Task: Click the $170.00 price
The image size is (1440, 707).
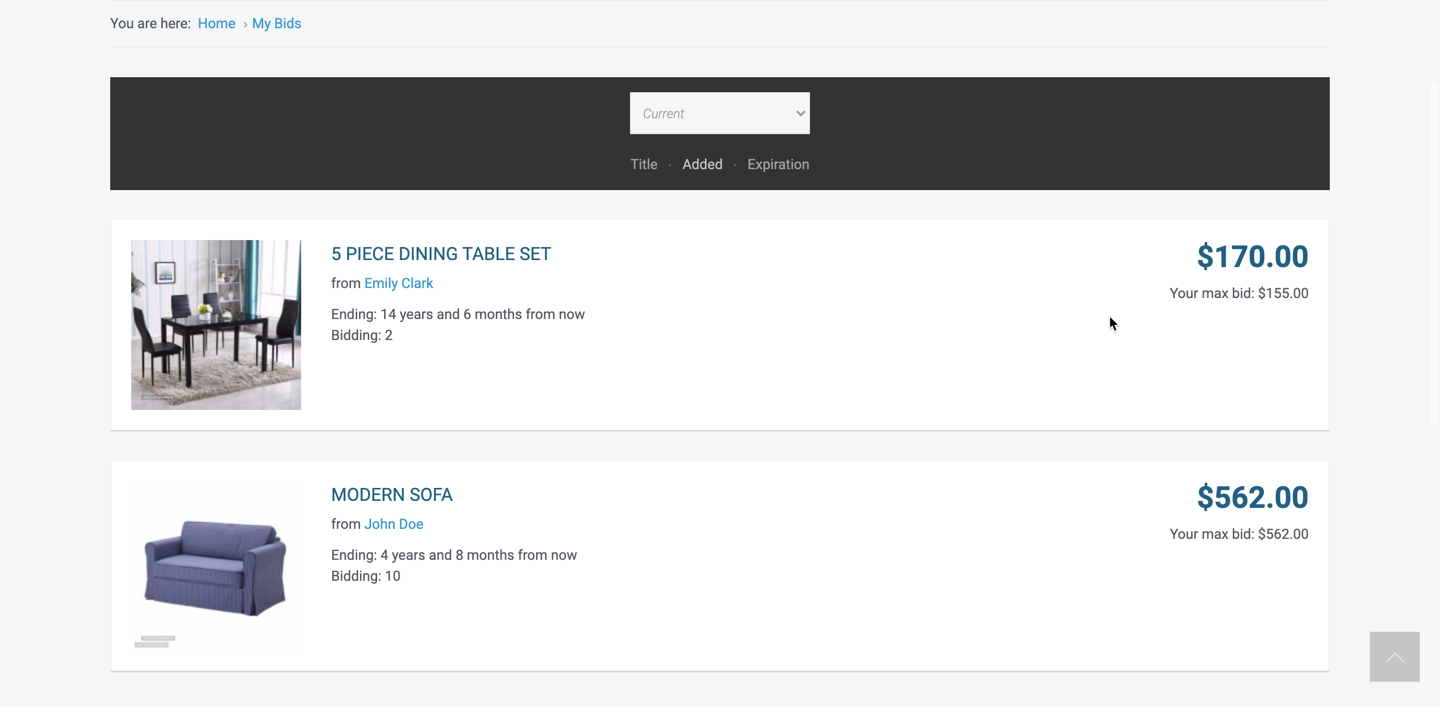Action: [1252, 256]
